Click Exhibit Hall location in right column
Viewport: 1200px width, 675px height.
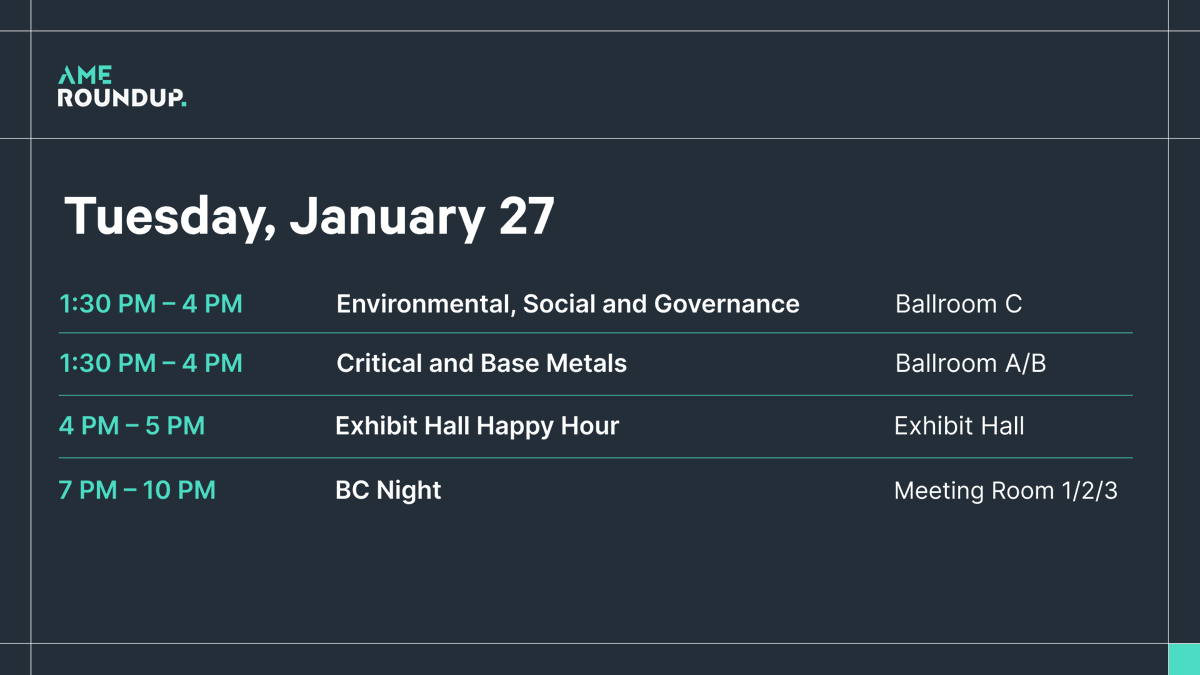click(x=959, y=426)
